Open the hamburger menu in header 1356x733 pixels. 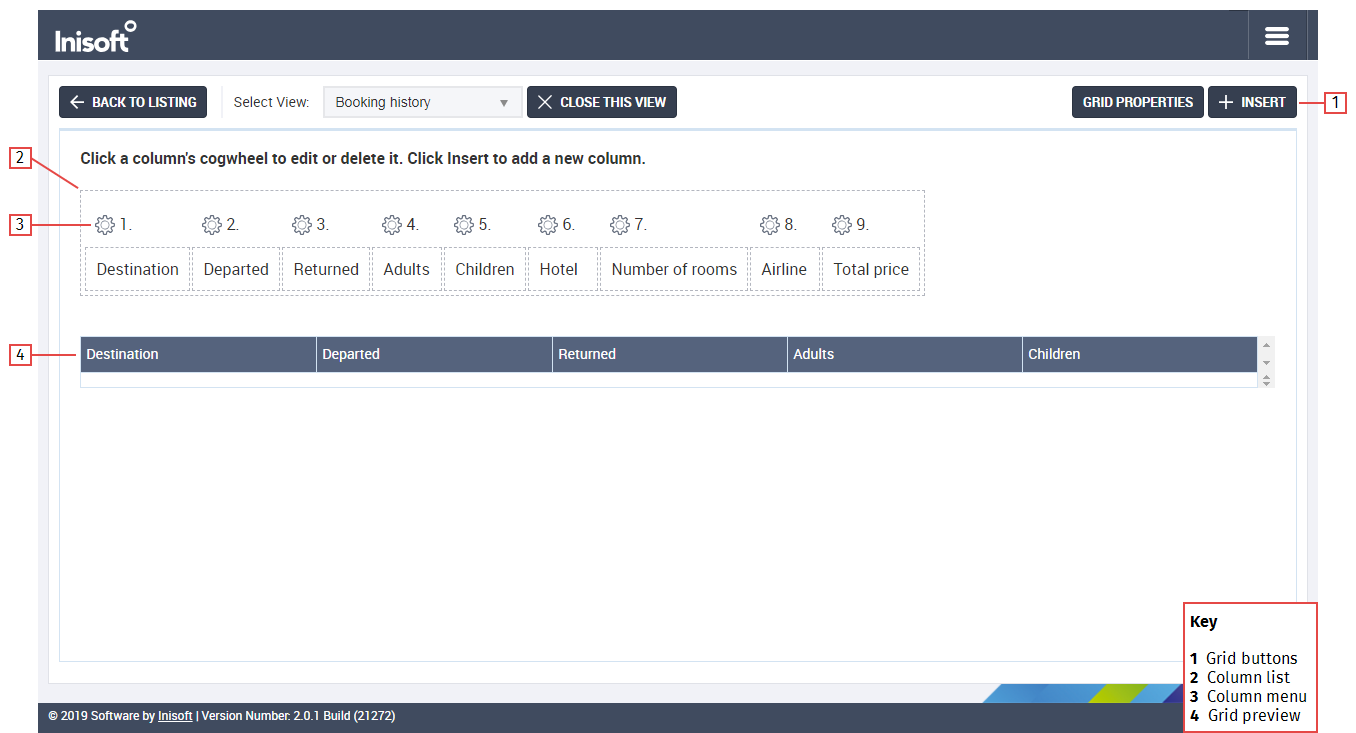(x=1276, y=36)
